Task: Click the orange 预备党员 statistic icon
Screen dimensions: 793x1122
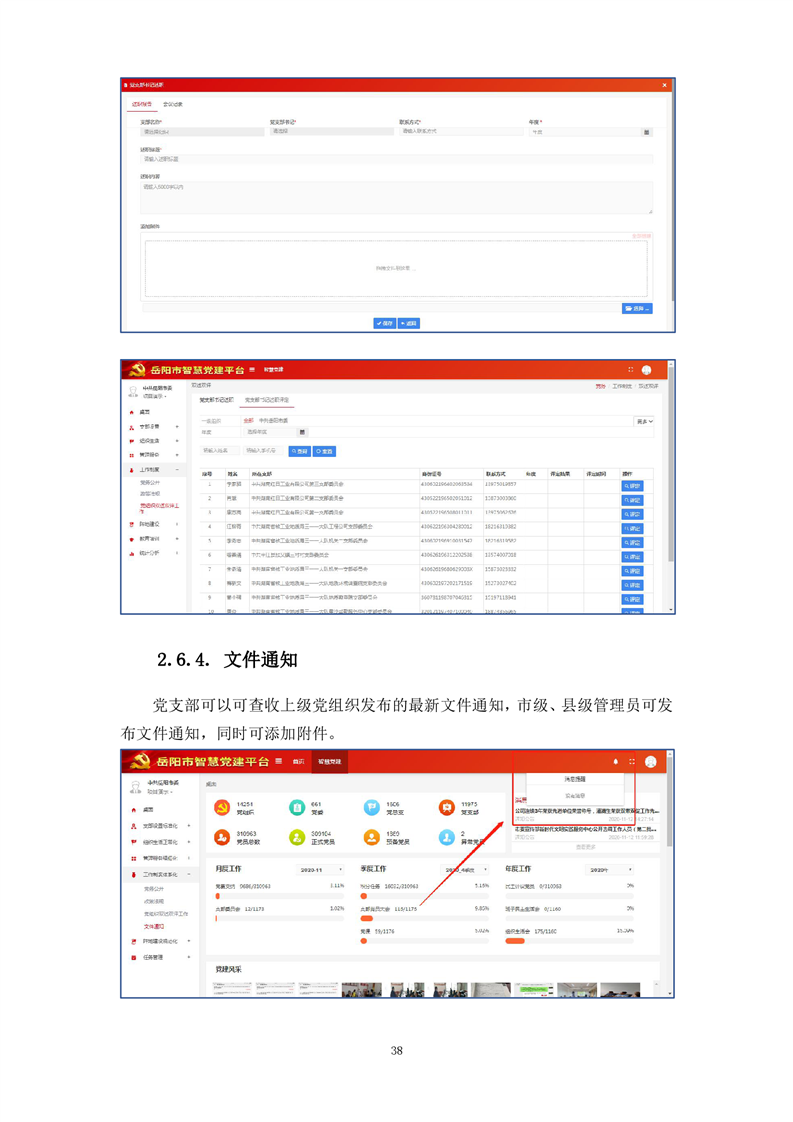Action: click(x=371, y=836)
